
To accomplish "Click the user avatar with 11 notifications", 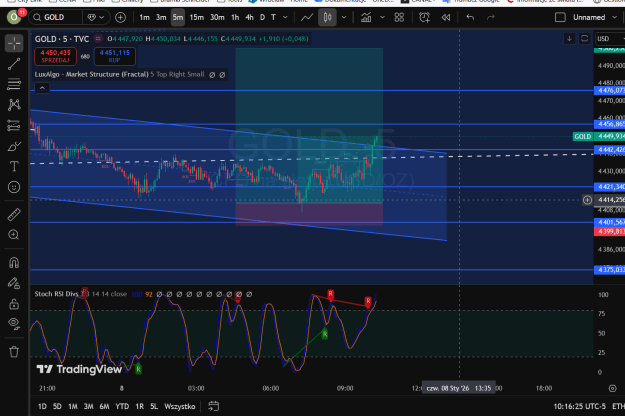I will (15, 17).
